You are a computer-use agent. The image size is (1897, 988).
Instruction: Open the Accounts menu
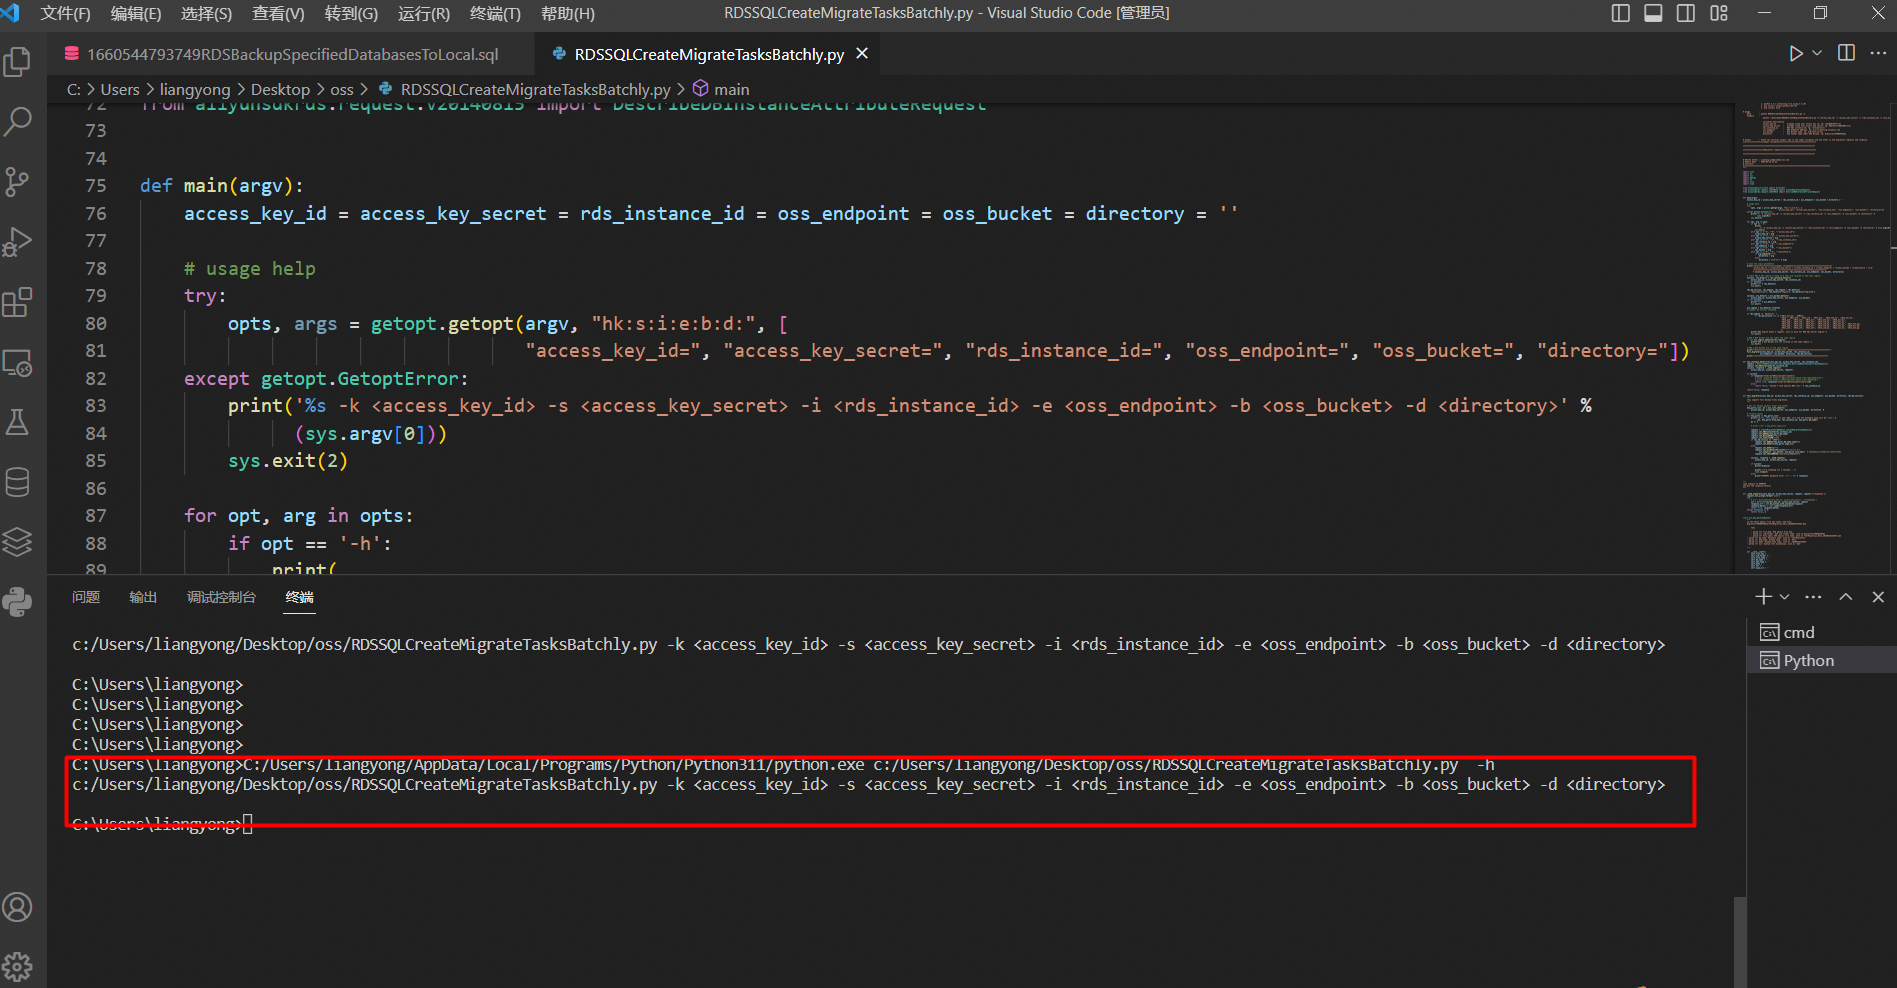[x=17, y=907]
